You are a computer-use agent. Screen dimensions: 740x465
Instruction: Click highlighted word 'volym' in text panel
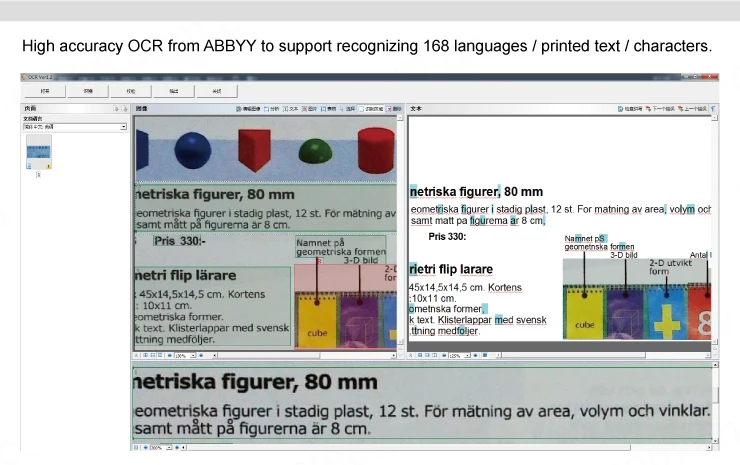coord(681,209)
